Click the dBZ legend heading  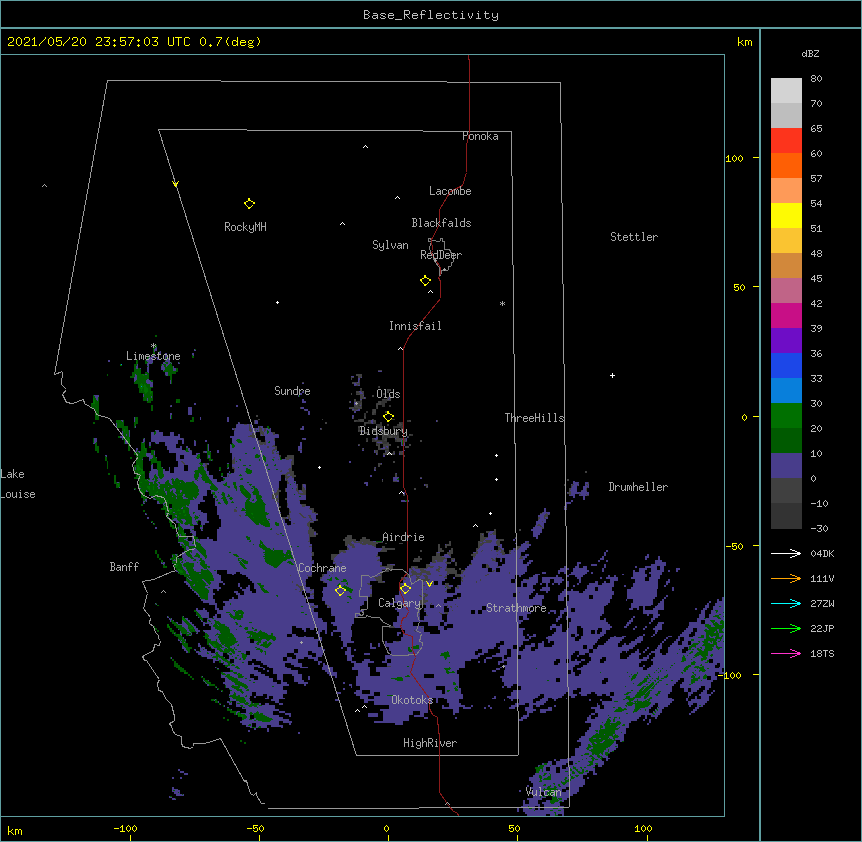point(810,53)
